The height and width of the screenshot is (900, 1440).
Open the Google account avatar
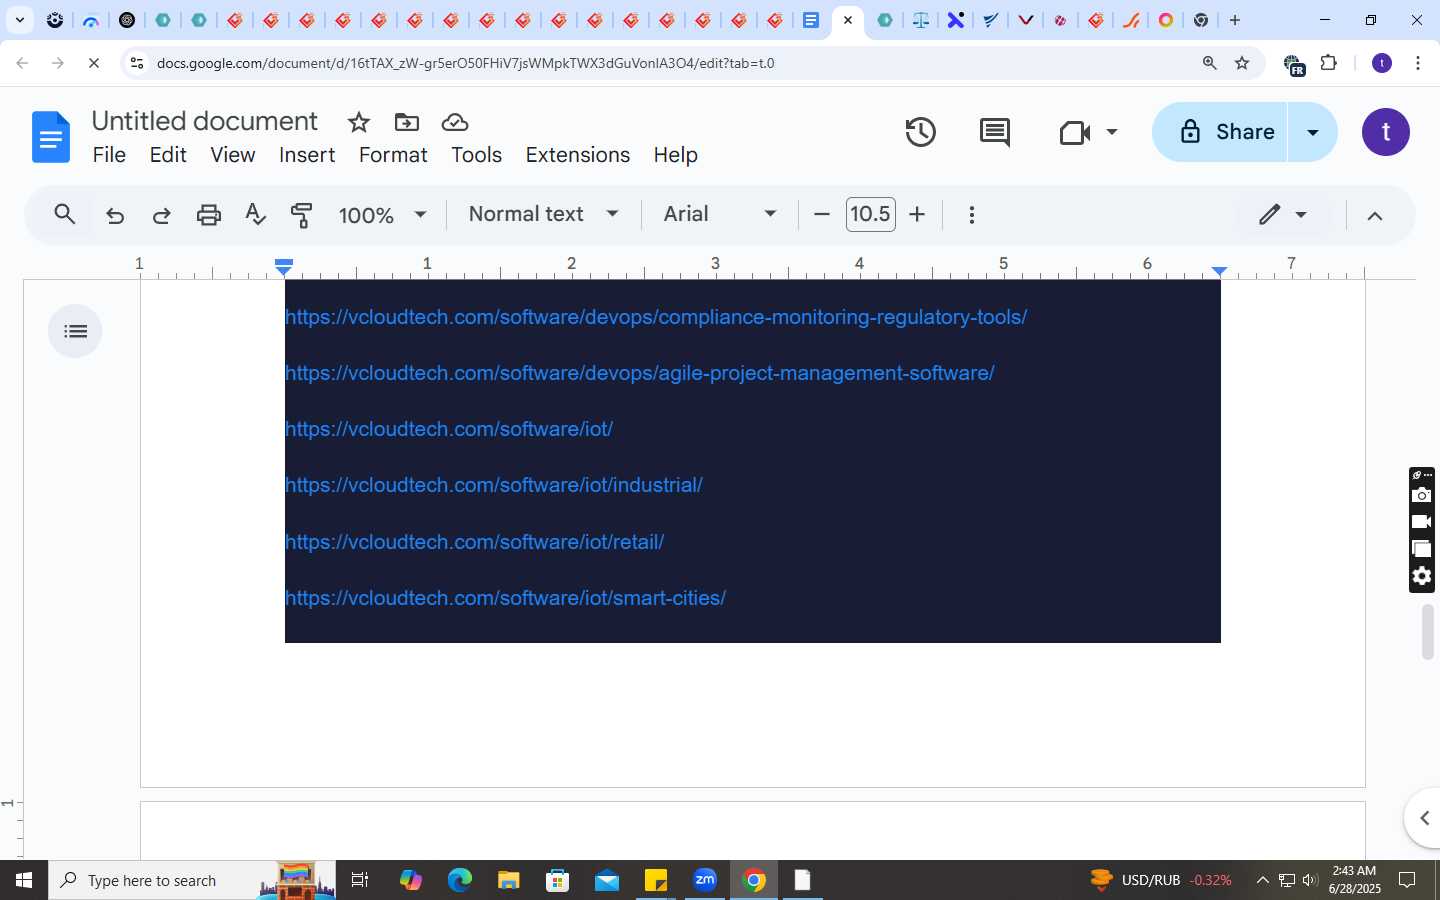1386,132
